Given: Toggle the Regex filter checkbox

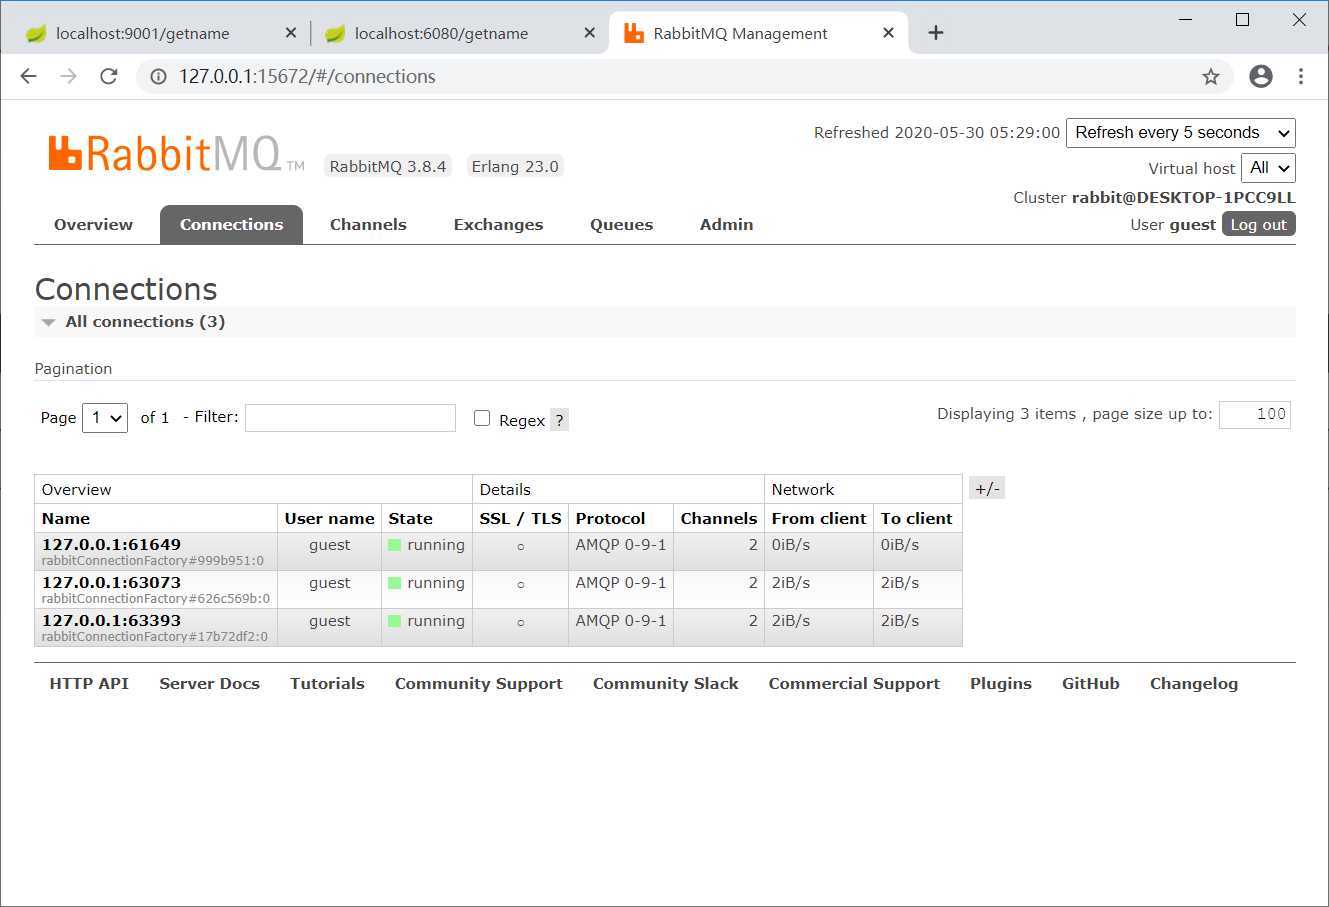Looking at the screenshot, I should point(482,418).
